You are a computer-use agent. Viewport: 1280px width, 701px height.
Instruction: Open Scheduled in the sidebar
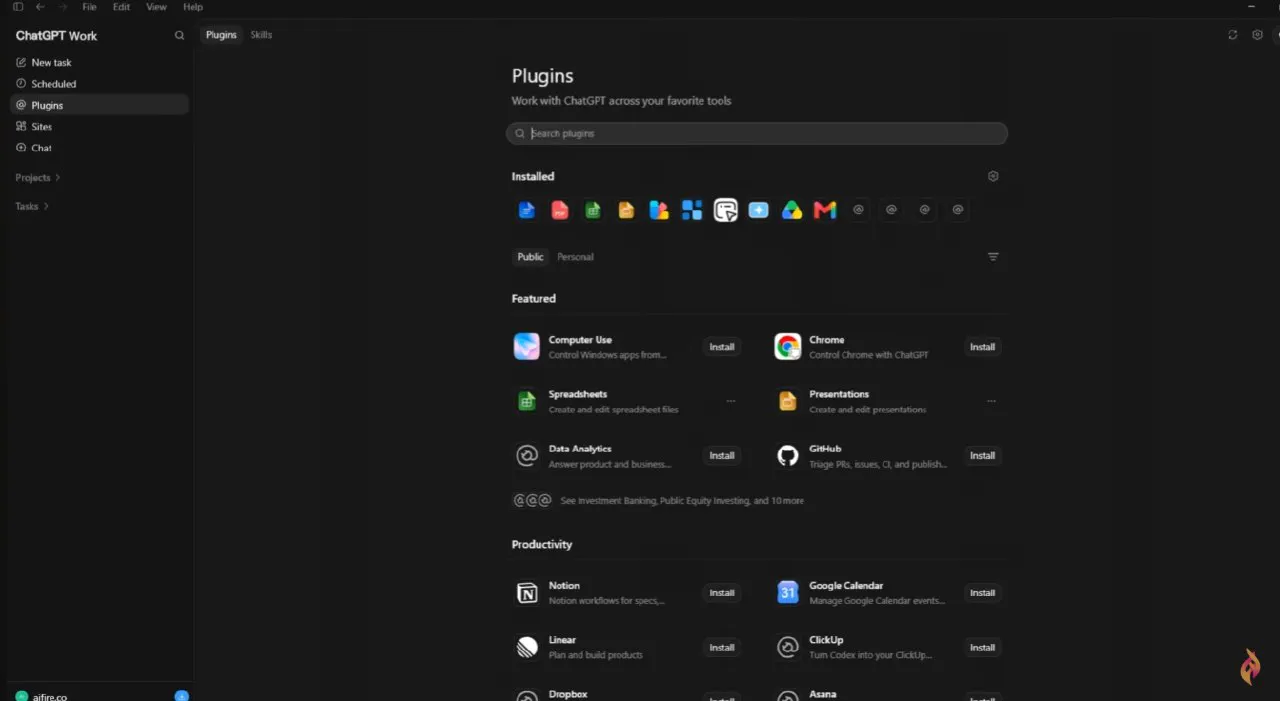pos(99,84)
